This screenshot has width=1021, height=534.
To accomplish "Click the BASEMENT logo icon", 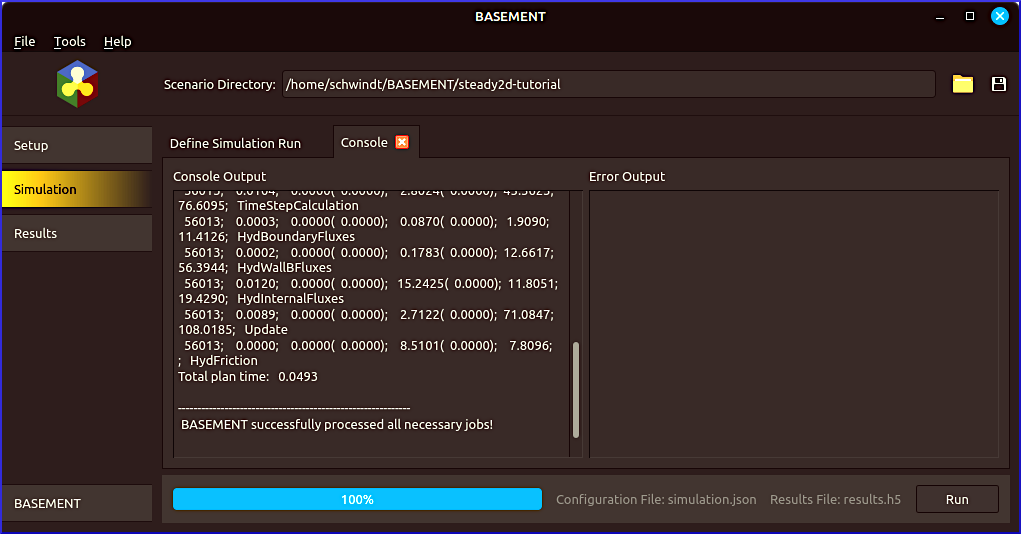I will pos(77,84).
